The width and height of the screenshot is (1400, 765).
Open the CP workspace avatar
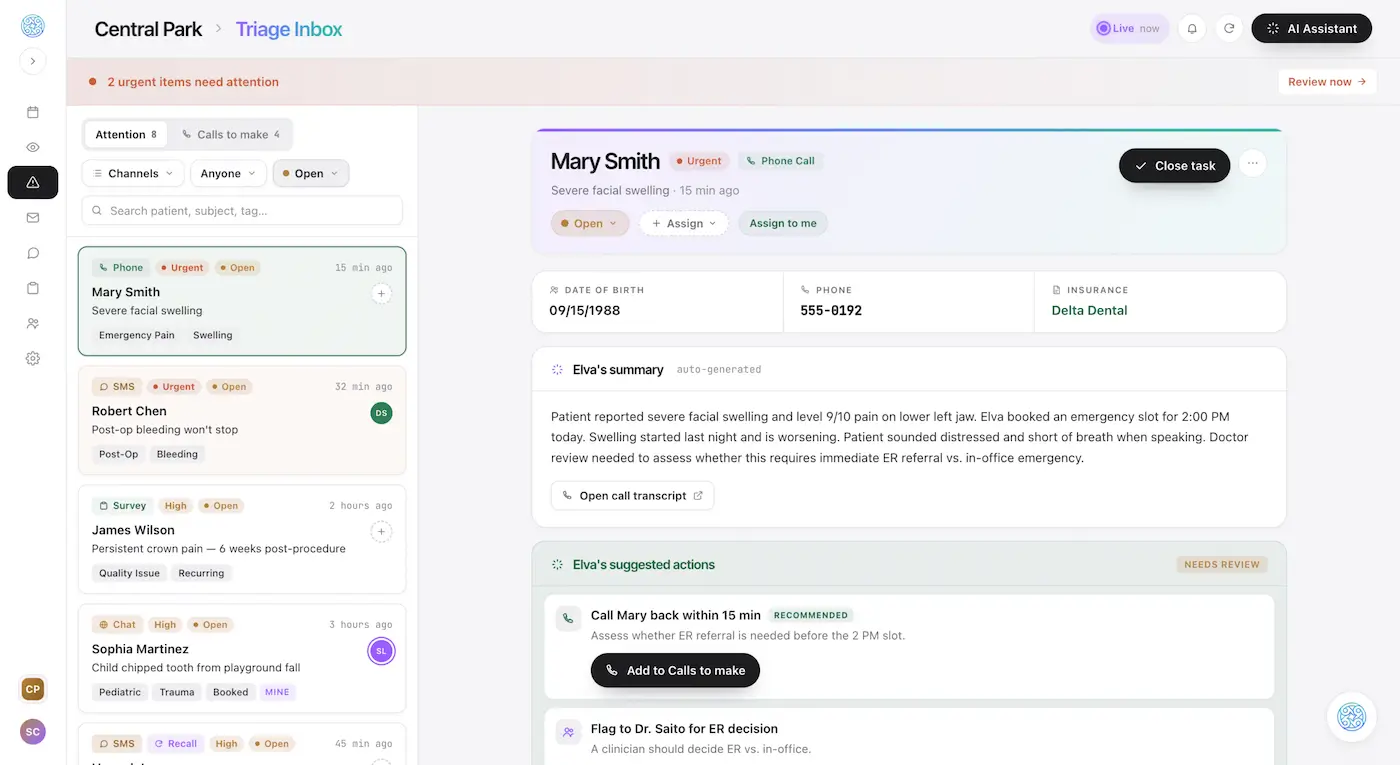point(33,689)
